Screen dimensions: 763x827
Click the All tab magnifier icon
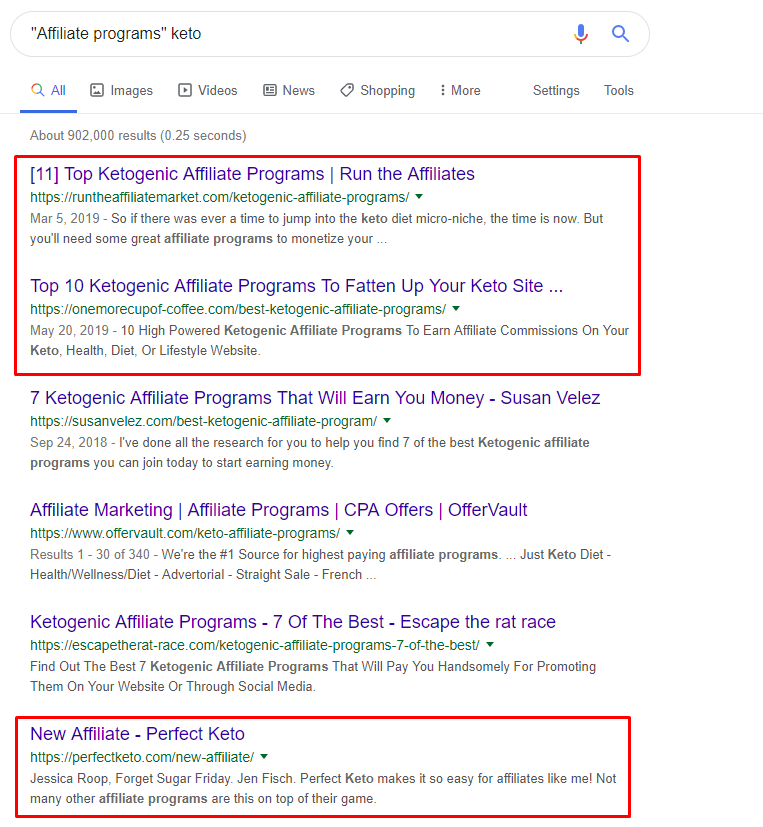pyautogui.click(x=37, y=90)
